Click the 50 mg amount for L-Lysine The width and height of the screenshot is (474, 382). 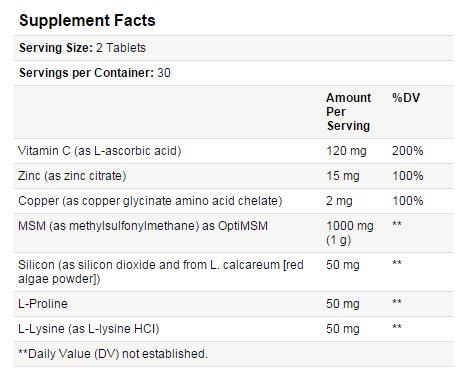point(343,329)
